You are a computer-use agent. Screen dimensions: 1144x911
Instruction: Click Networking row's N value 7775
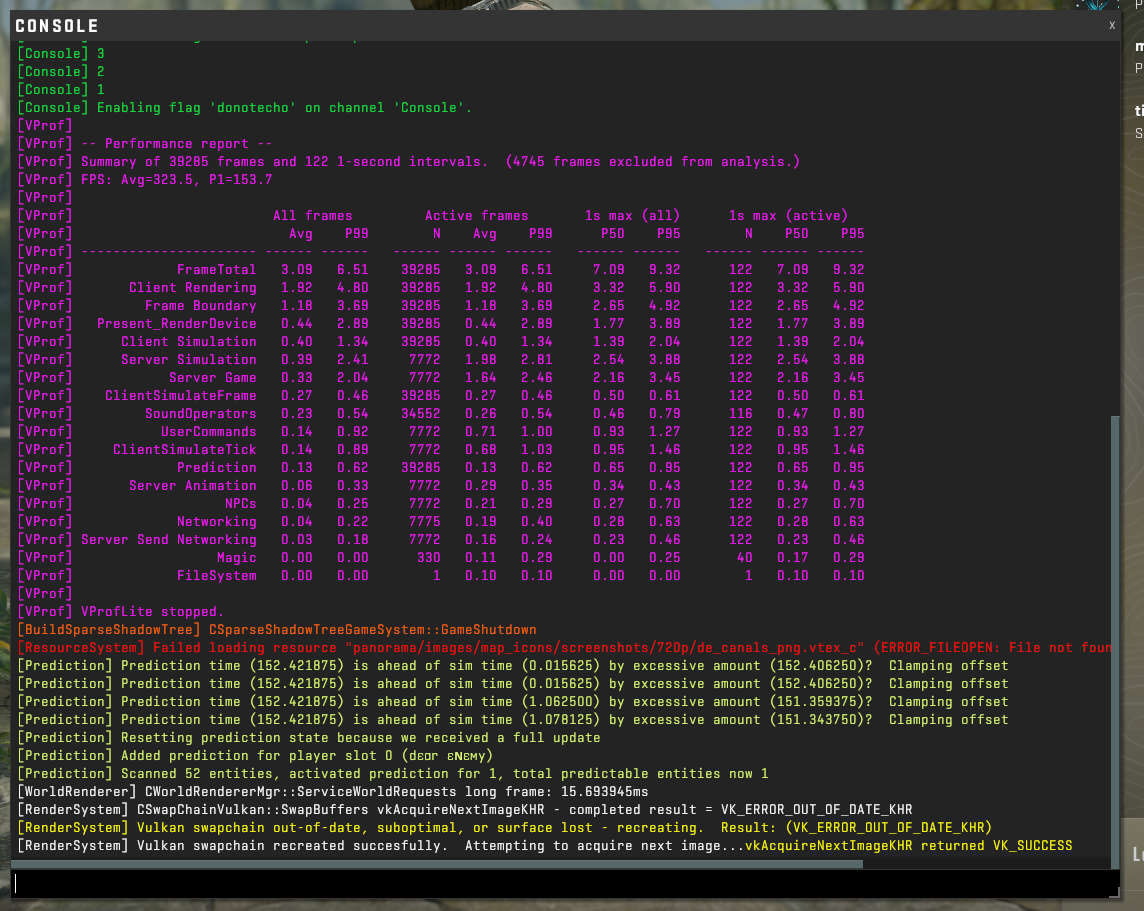[x=425, y=522]
